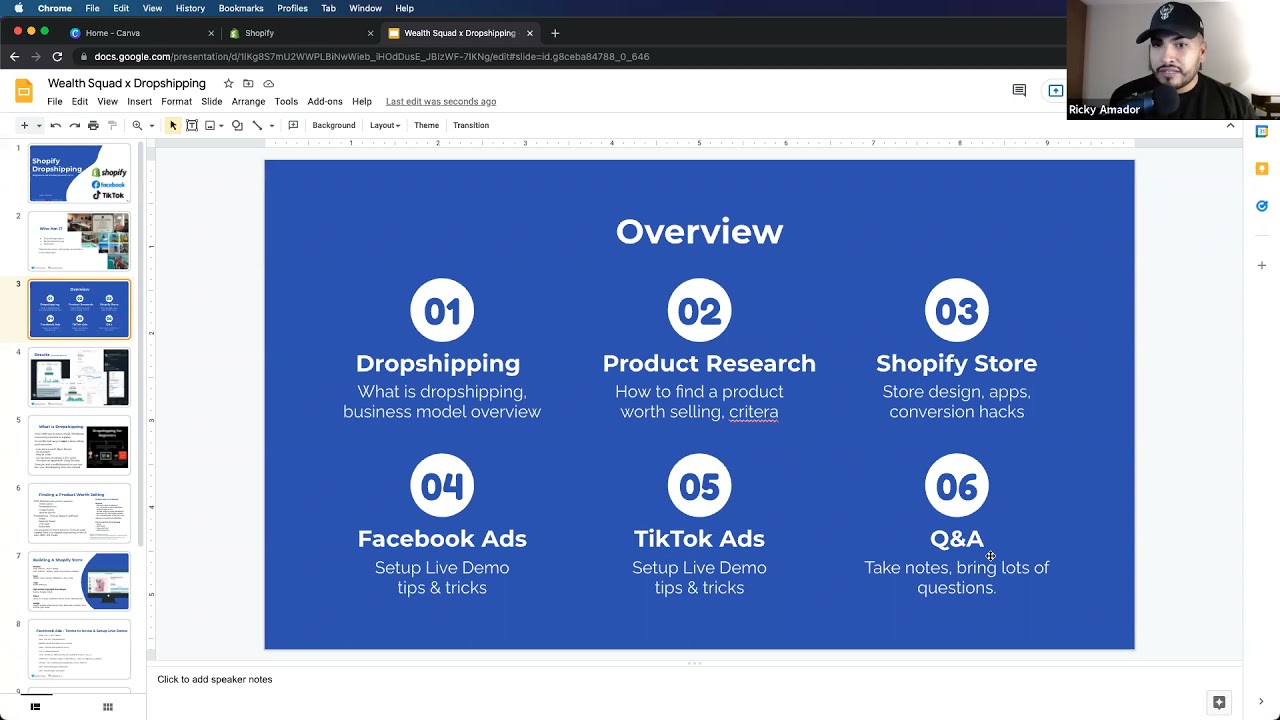This screenshot has height=720, width=1280.
Task: Open the Arrange menu
Action: [x=248, y=101]
